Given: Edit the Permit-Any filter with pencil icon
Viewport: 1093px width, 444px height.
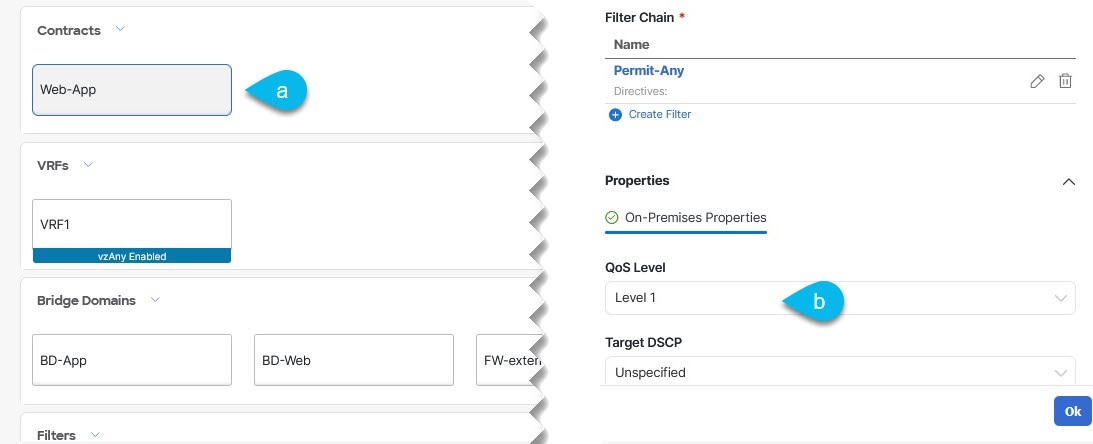Looking at the screenshot, I should coord(1037,82).
